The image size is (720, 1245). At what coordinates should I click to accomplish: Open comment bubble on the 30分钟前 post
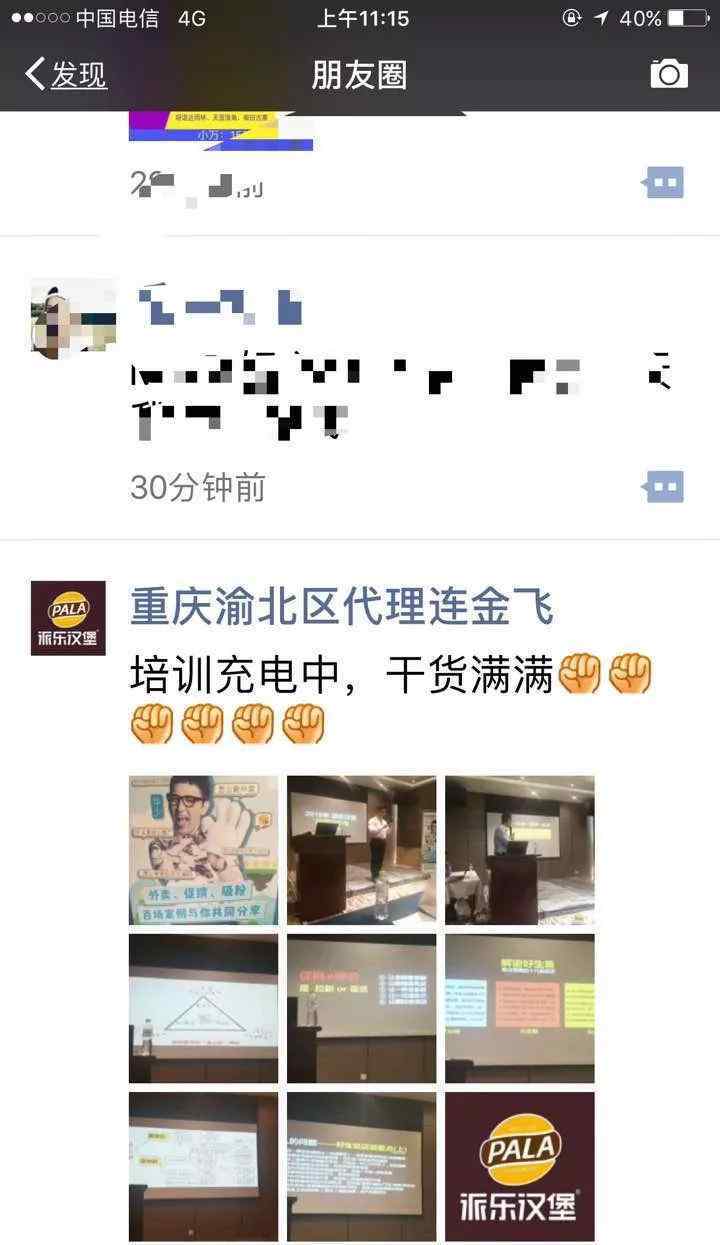663,487
